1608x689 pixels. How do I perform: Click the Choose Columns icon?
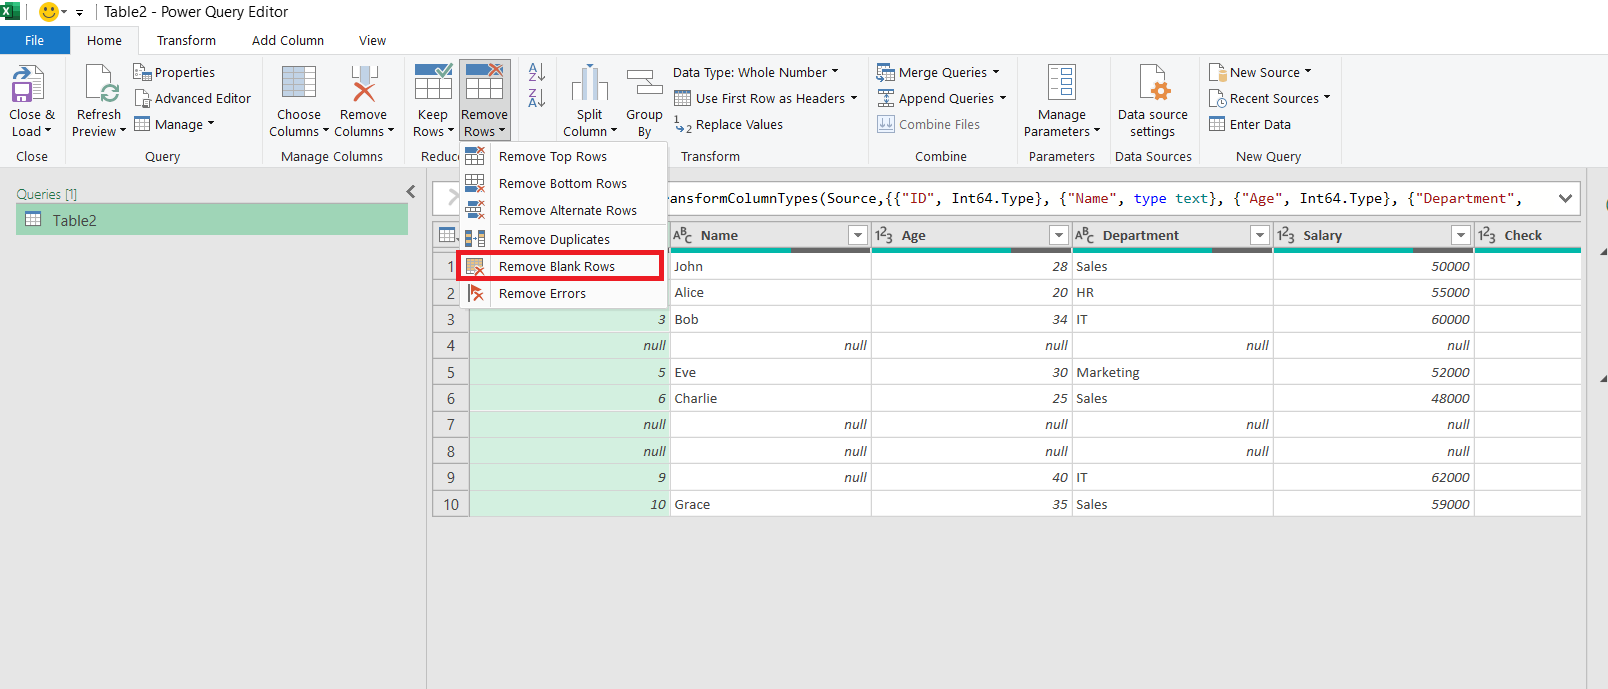298,82
